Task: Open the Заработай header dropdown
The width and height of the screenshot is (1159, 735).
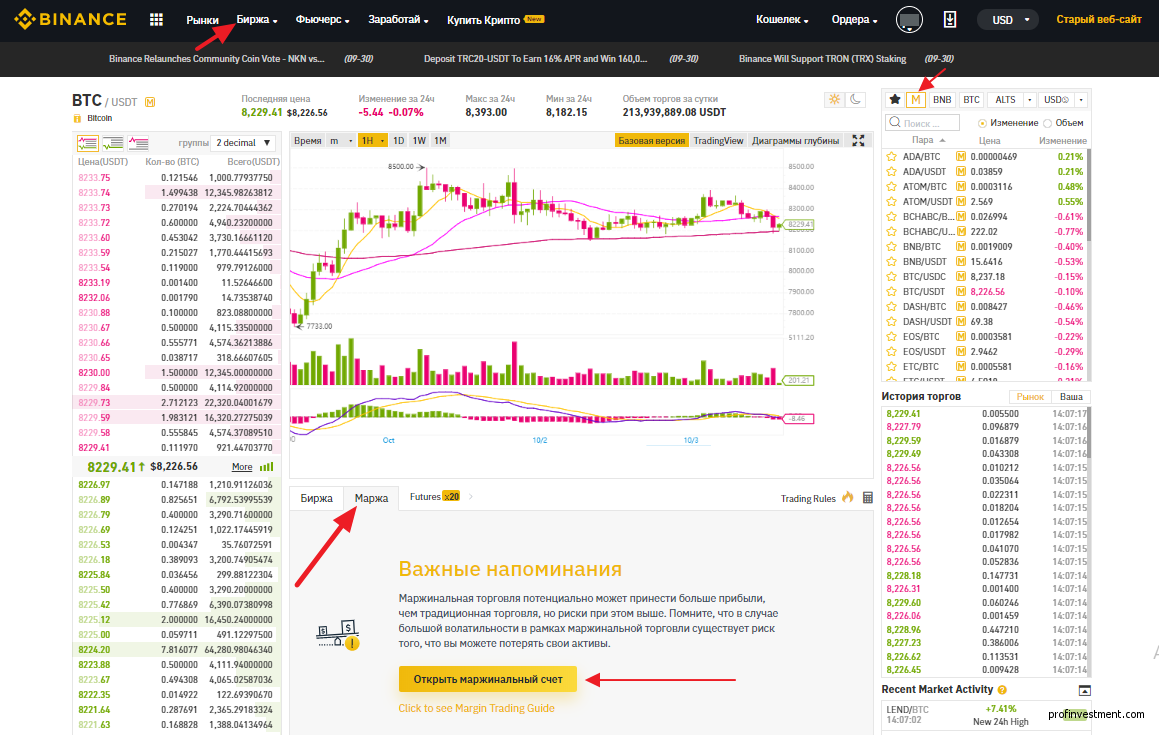Action: click(x=398, y=20)
